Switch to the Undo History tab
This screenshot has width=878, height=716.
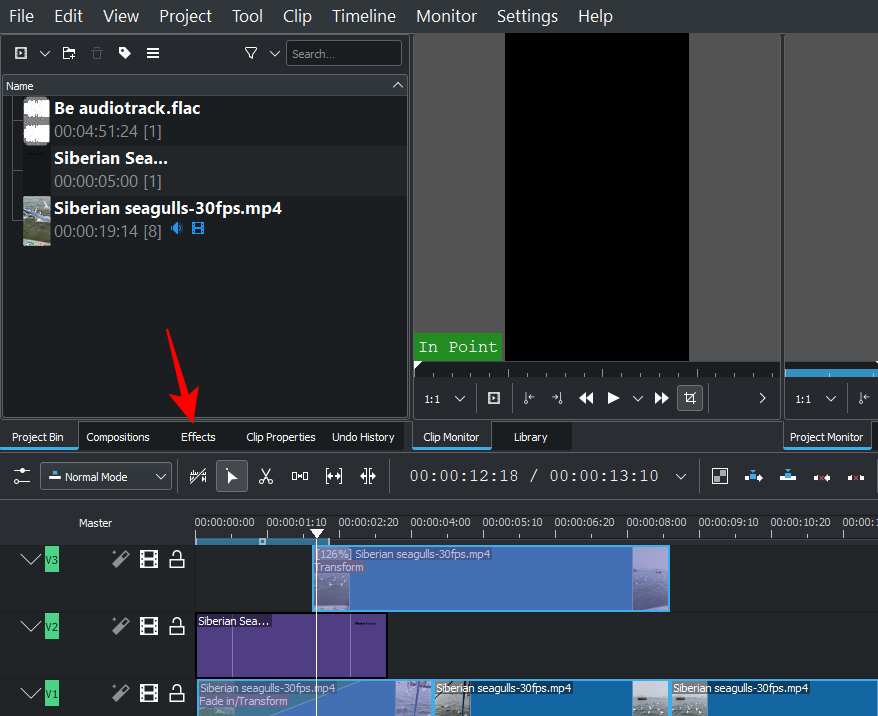363,437
